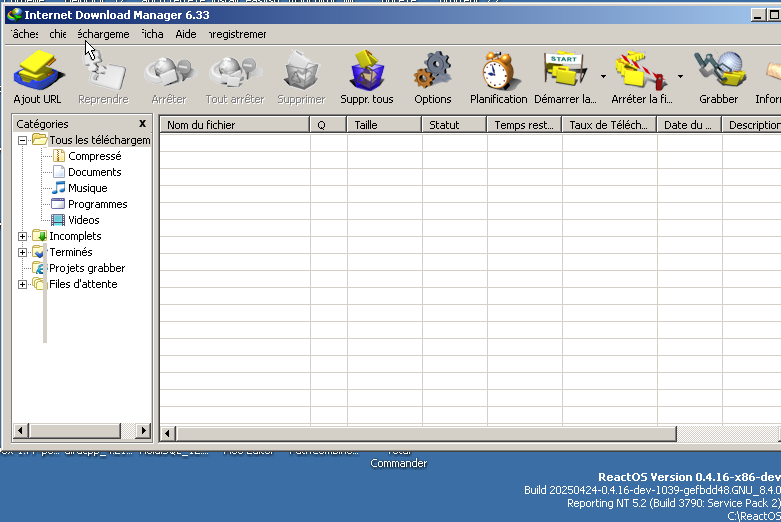Sort by the Taille column header
This screenshot has width=781, height=522.
click(385, 125)
